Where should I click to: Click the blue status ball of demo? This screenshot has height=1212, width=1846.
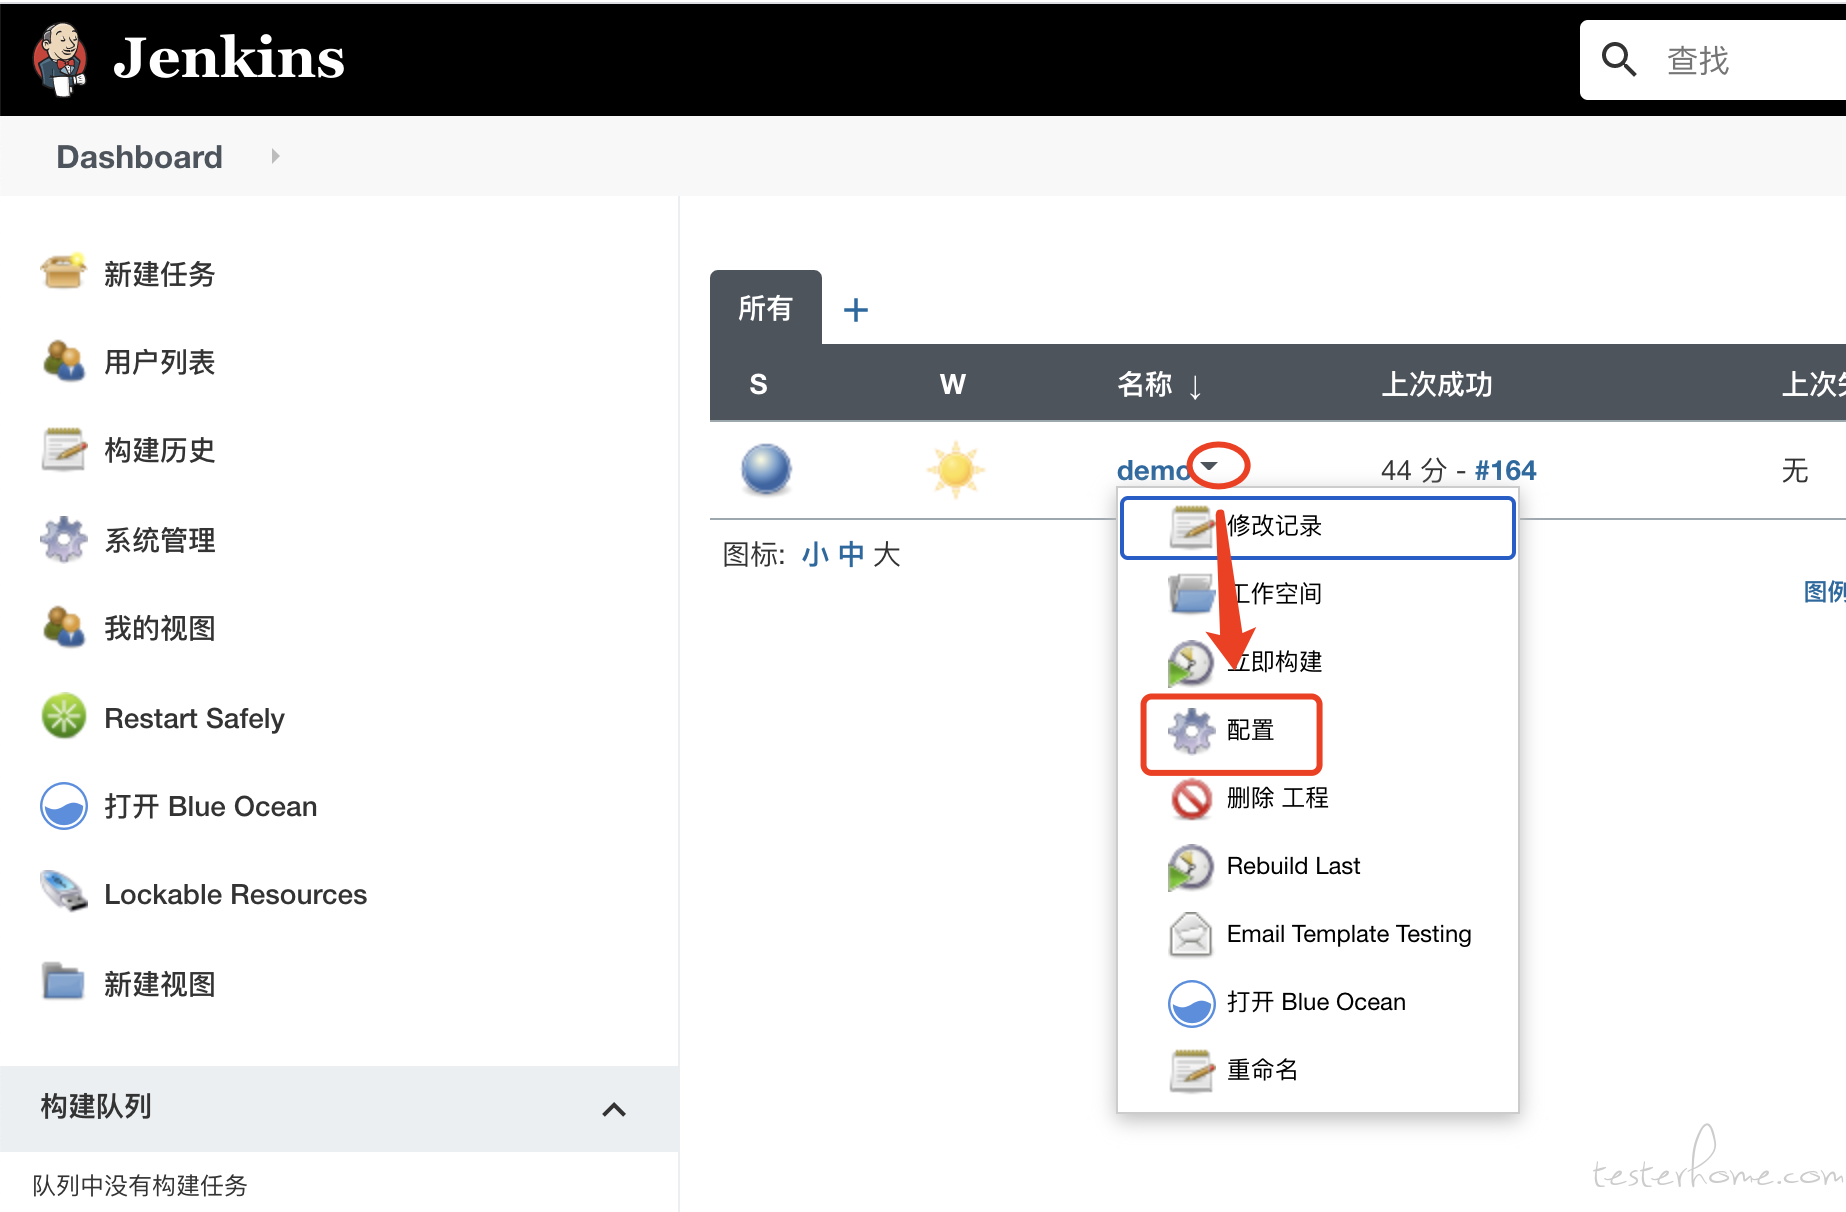click(x=766, y=469)
